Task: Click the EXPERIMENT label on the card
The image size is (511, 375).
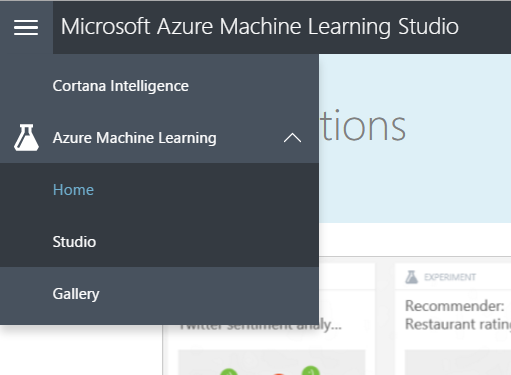Action: pyautogui.click(x=450, y=277)
